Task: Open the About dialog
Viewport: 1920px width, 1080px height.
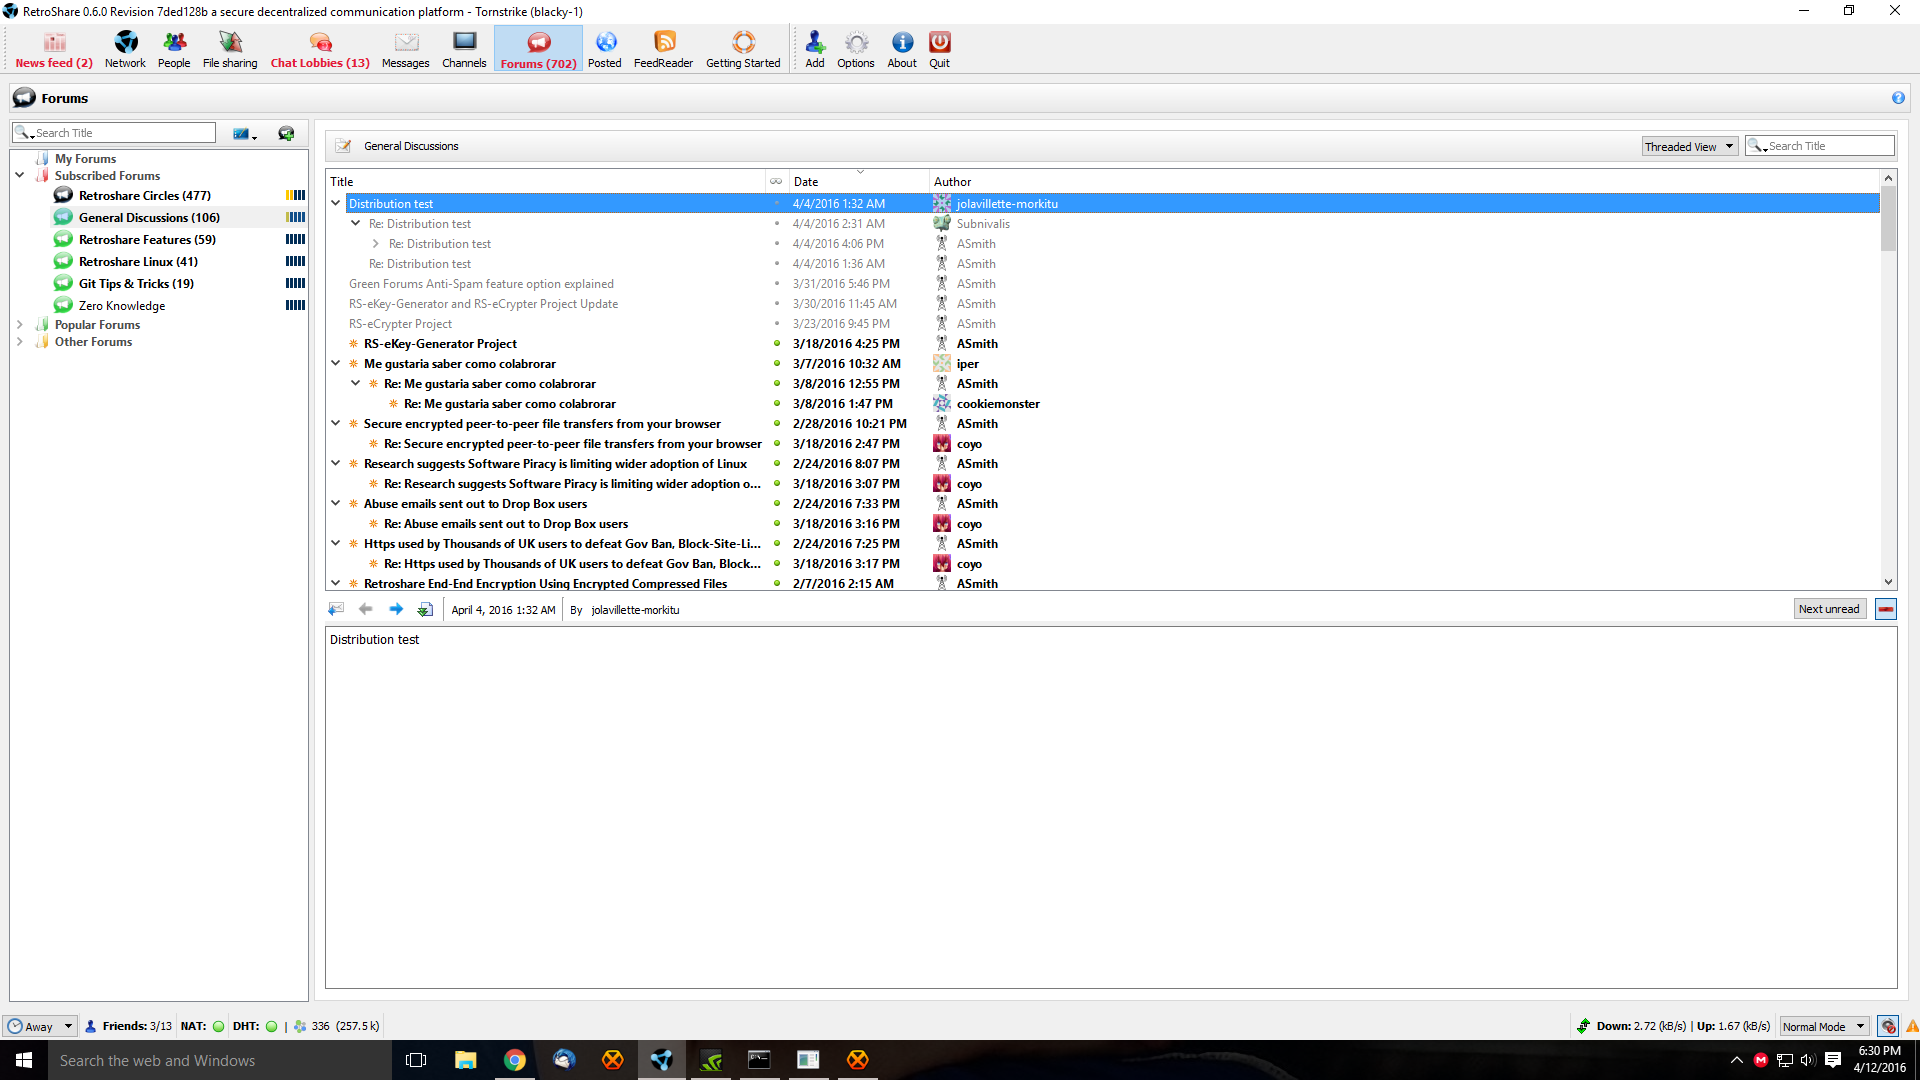Action: (902, 49)
